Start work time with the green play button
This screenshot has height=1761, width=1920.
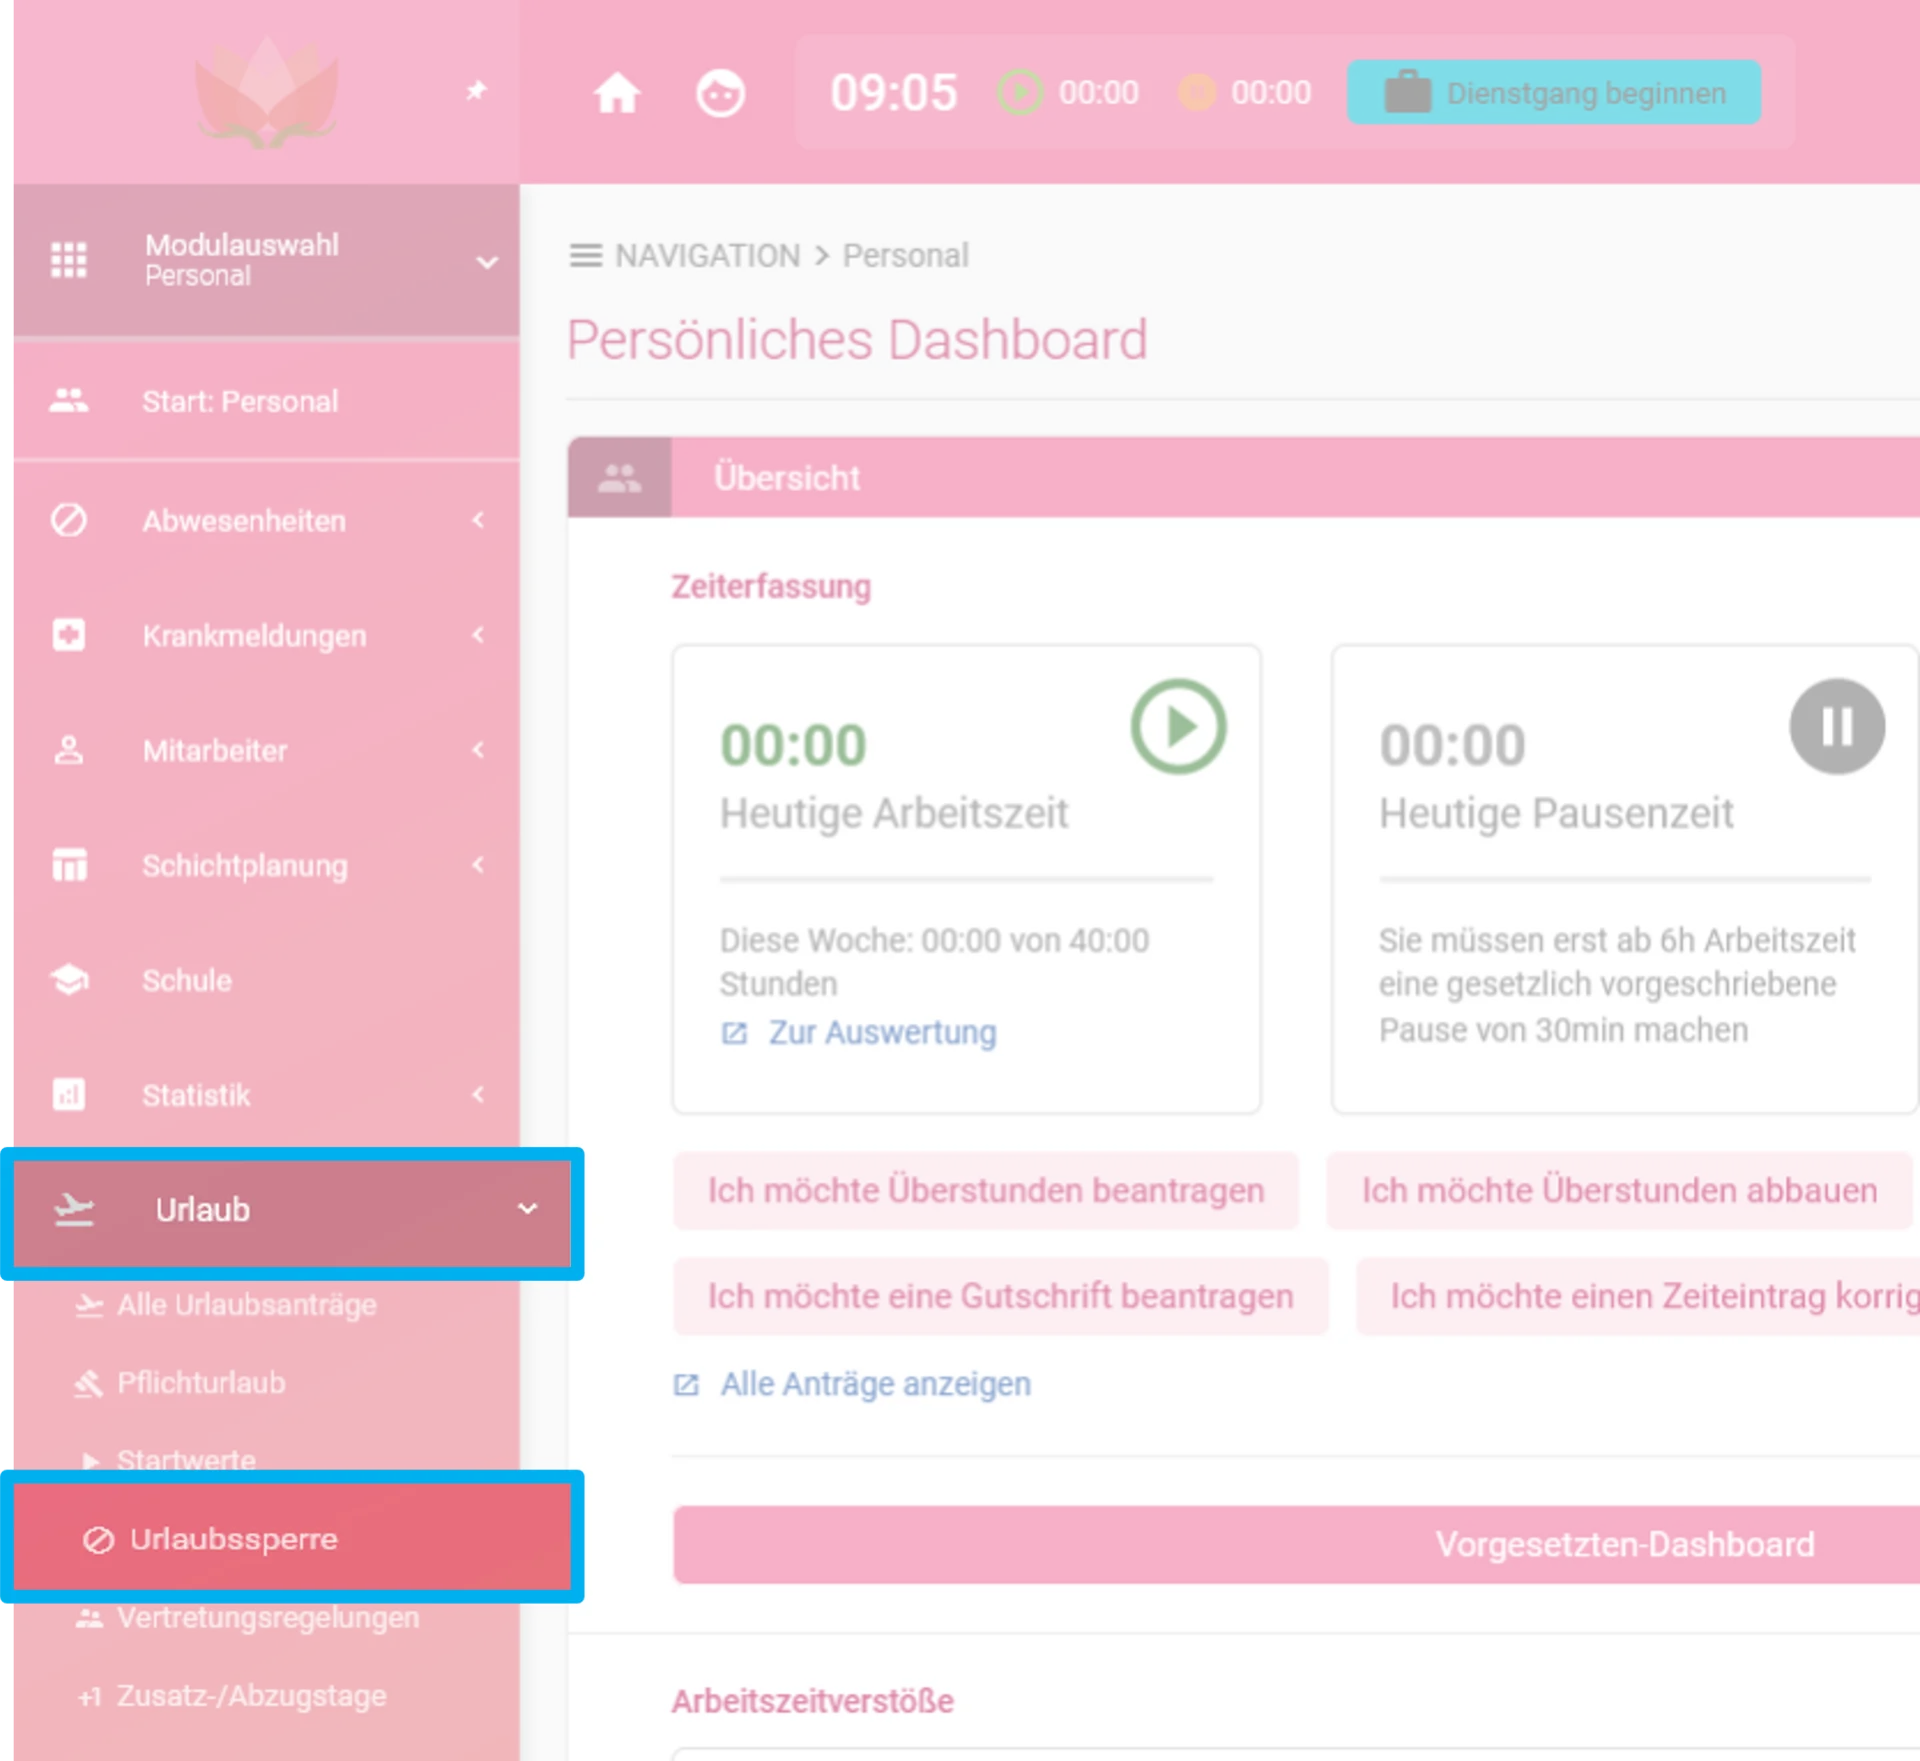click(1178, 727)
